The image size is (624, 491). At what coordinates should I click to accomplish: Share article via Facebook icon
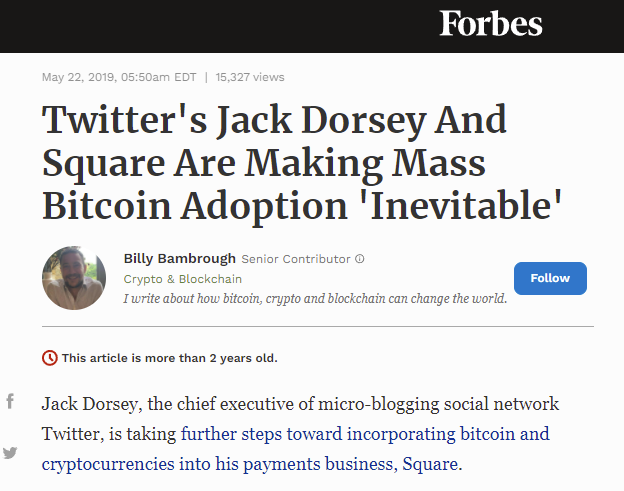[x=10, y=401]
